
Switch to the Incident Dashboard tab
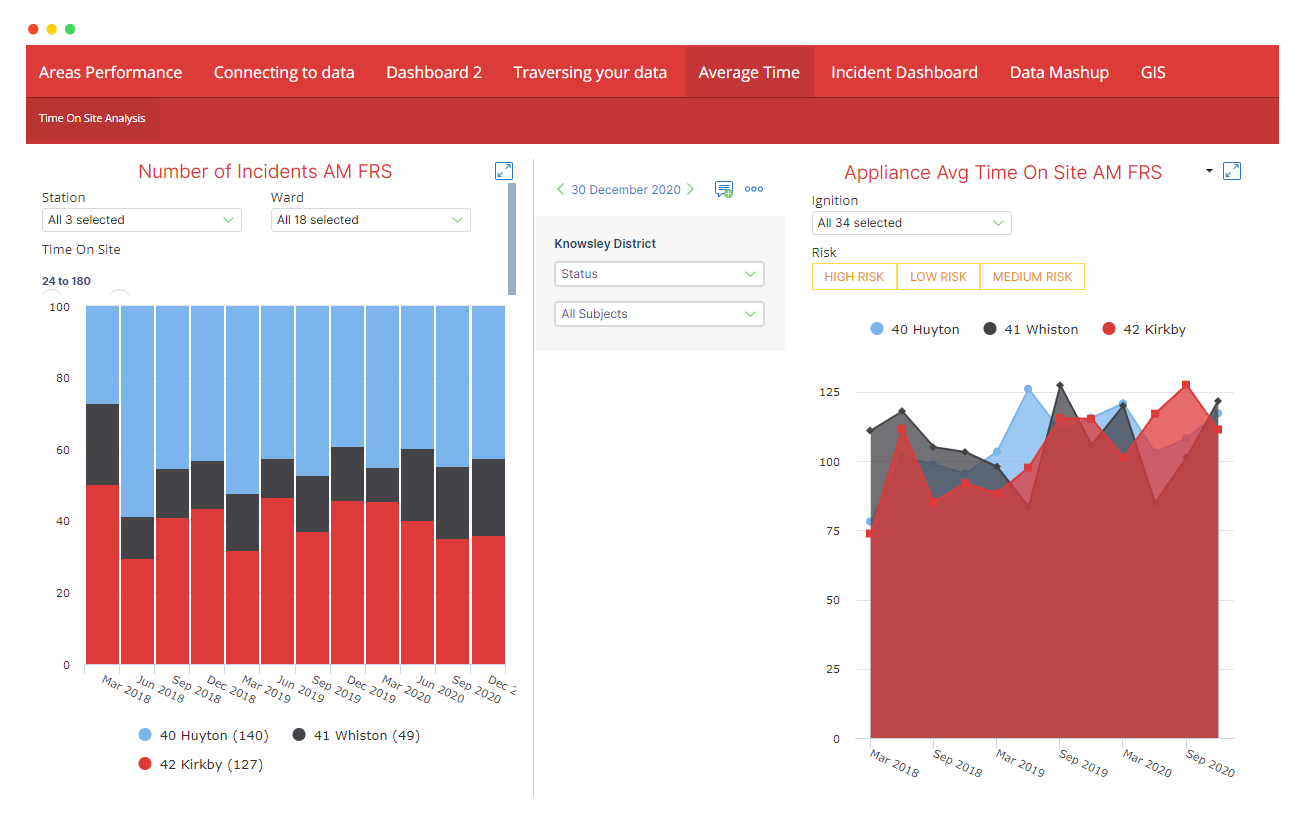pos(904,72)
